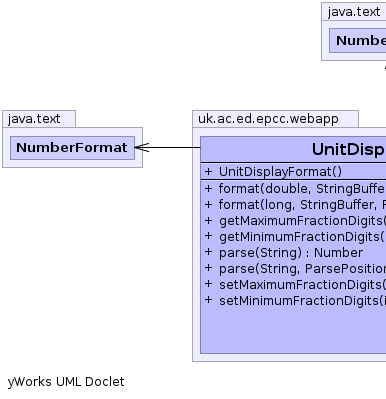Click the plus visibility icon beside UnitDisplayFormat()

pos(209,172)
